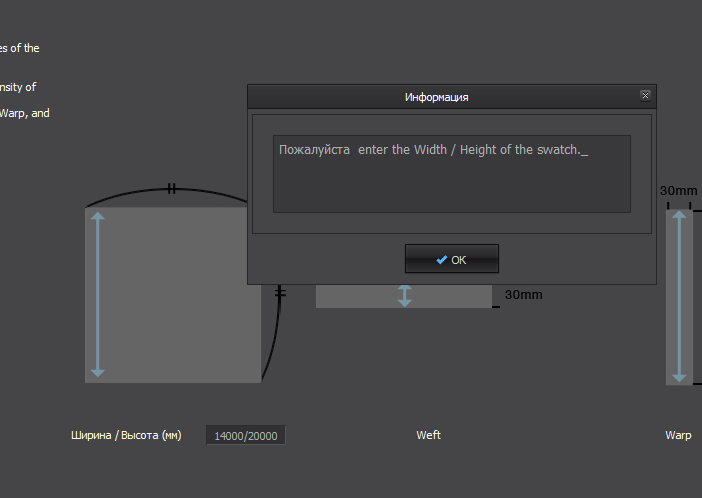The height and width of the screenshot is (498, 702).
Task: Confirm the dialog with the OK button
Action: coord(452,259)
